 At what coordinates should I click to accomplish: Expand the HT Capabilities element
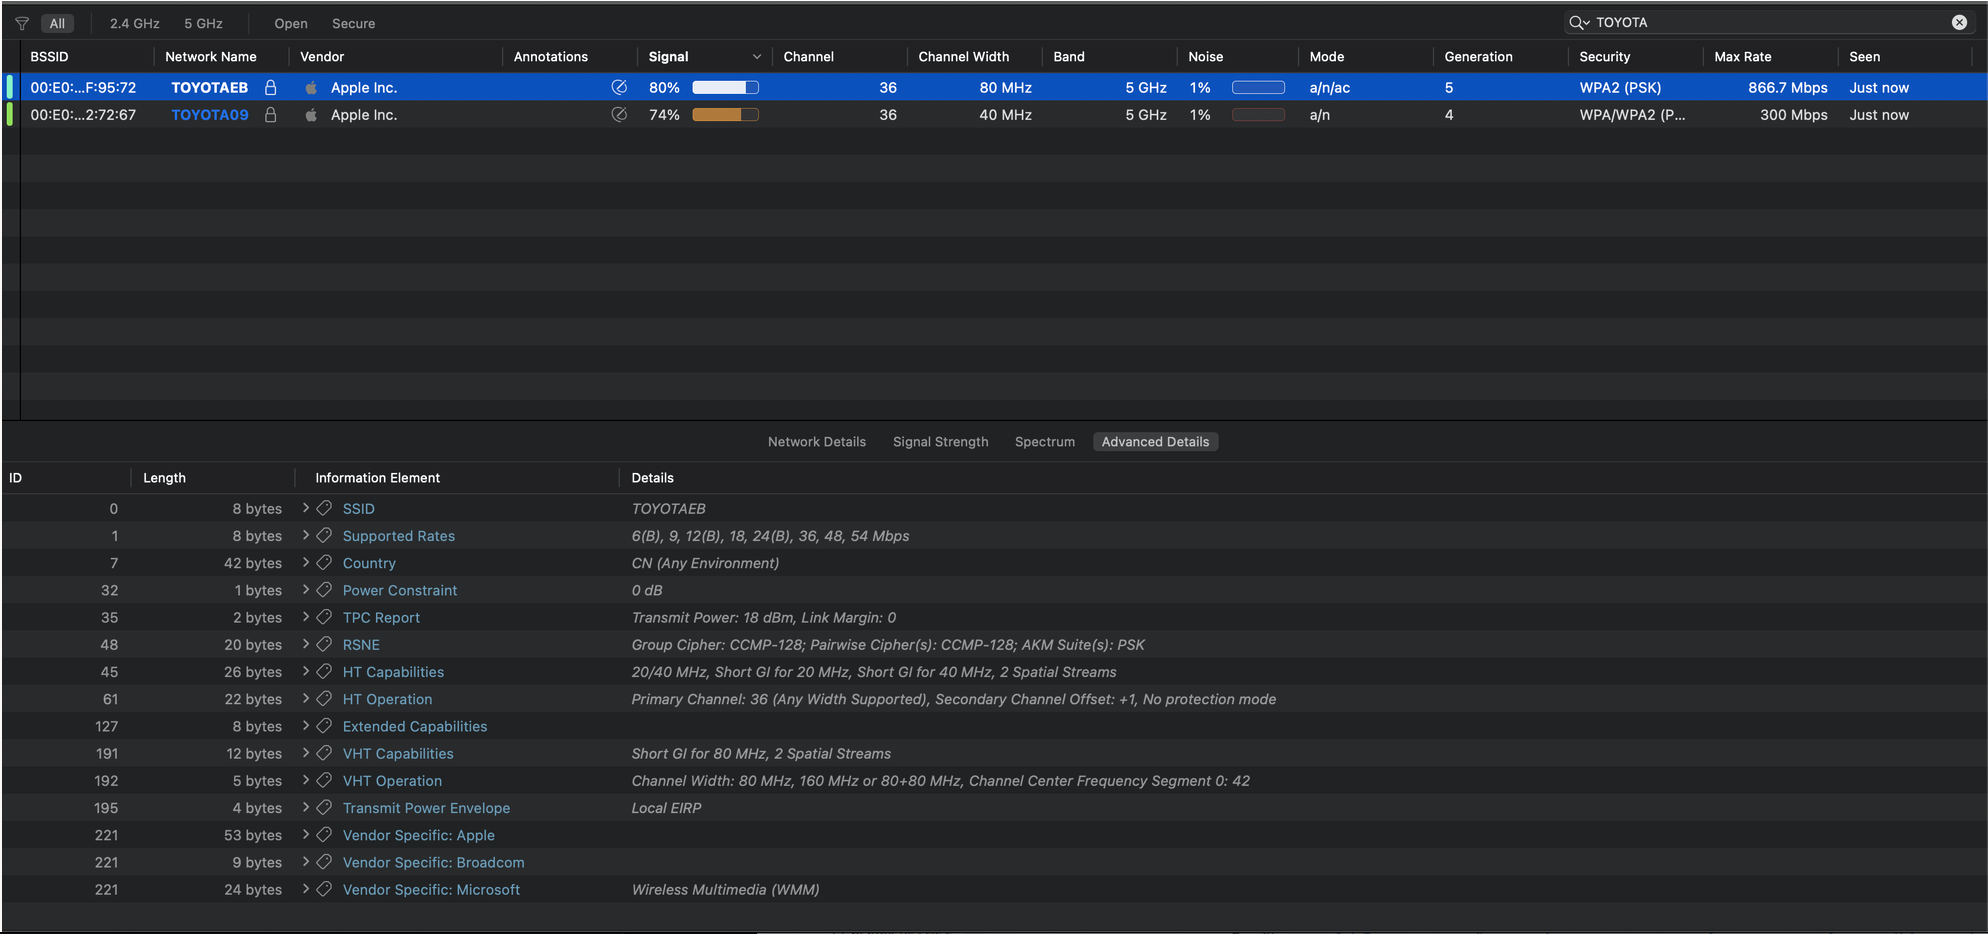[x=306, y=671]
